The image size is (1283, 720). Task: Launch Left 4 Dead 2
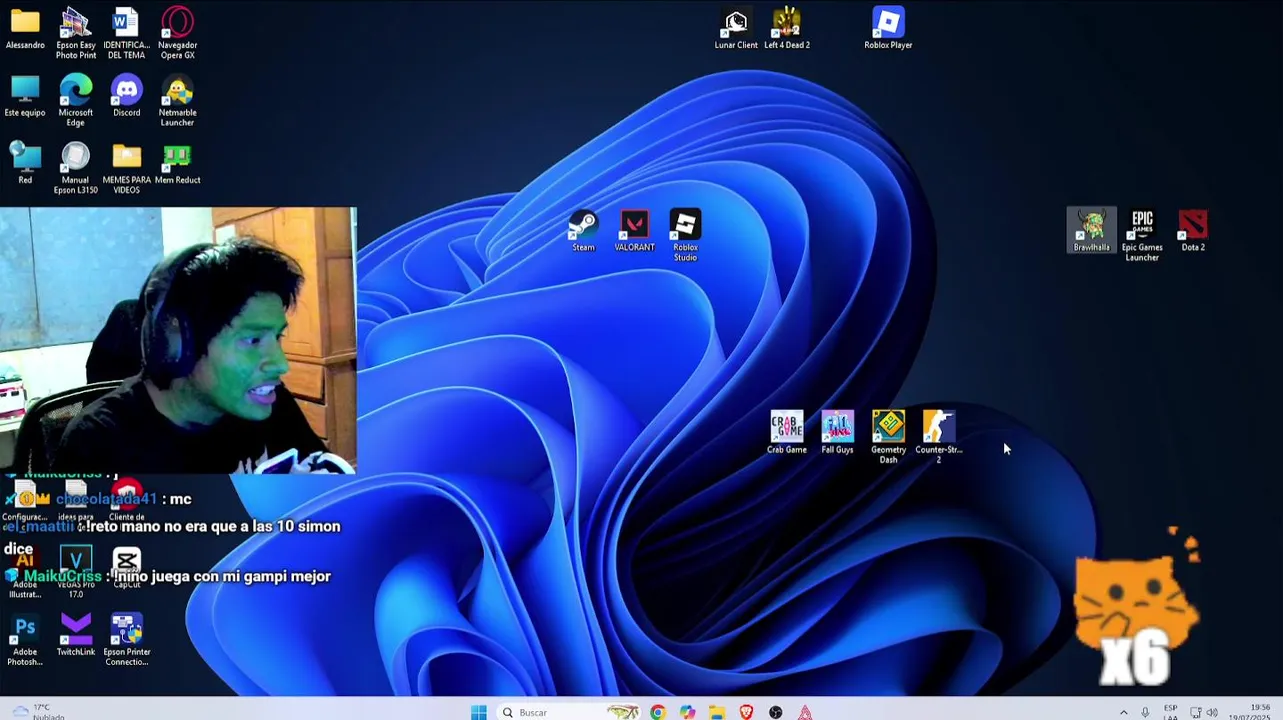[x=787, y=28]
